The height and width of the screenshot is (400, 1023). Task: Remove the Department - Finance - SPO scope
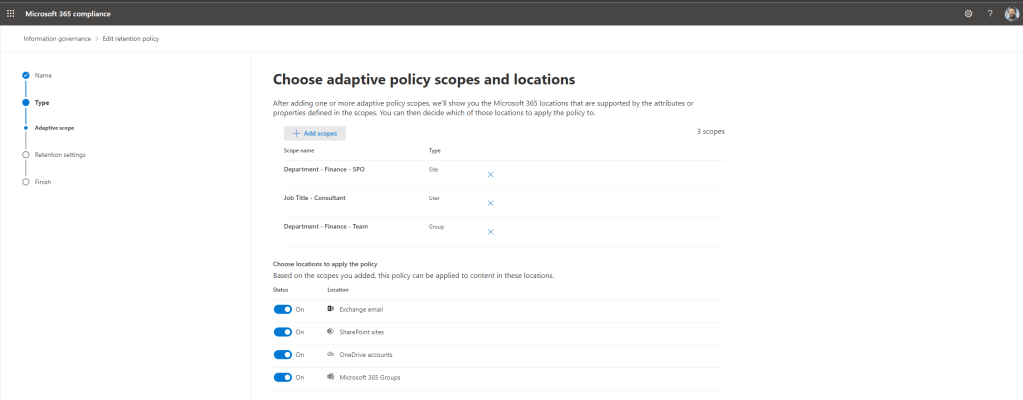coord(490,175)
